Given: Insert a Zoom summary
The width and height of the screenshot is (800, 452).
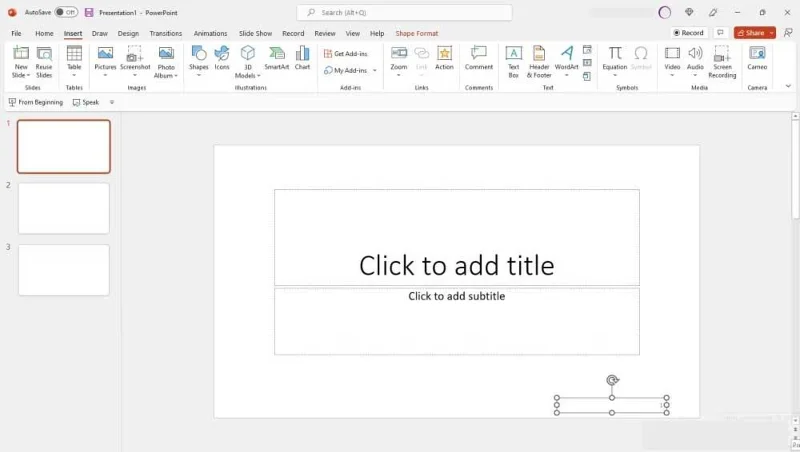Looking at the screenshot, I should click(x=398, y=61).
